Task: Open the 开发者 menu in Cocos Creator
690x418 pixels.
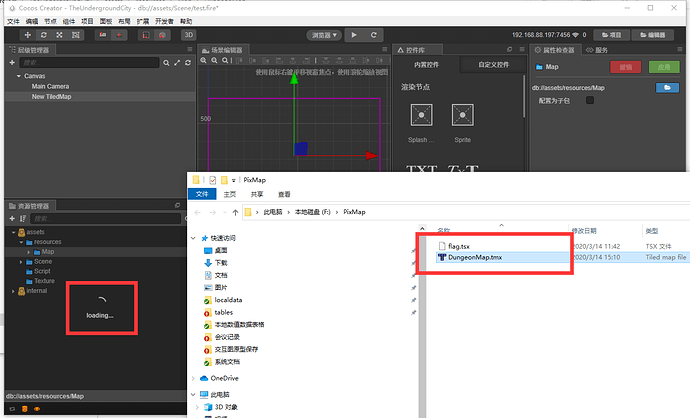Action: [x=164, y=21]
